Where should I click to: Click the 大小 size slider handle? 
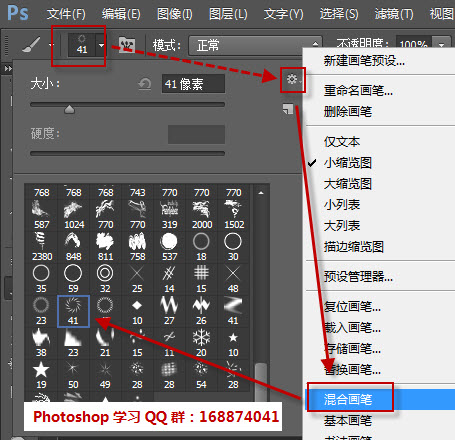click(x=69, y=109)
